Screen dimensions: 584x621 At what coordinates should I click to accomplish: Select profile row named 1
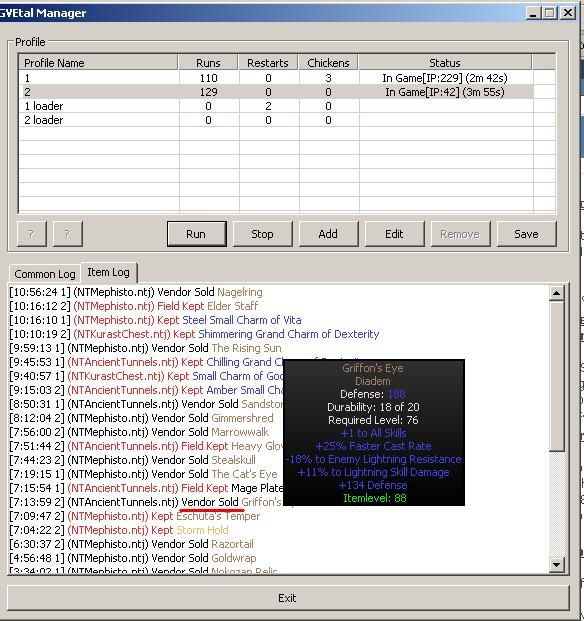point(276,78)
